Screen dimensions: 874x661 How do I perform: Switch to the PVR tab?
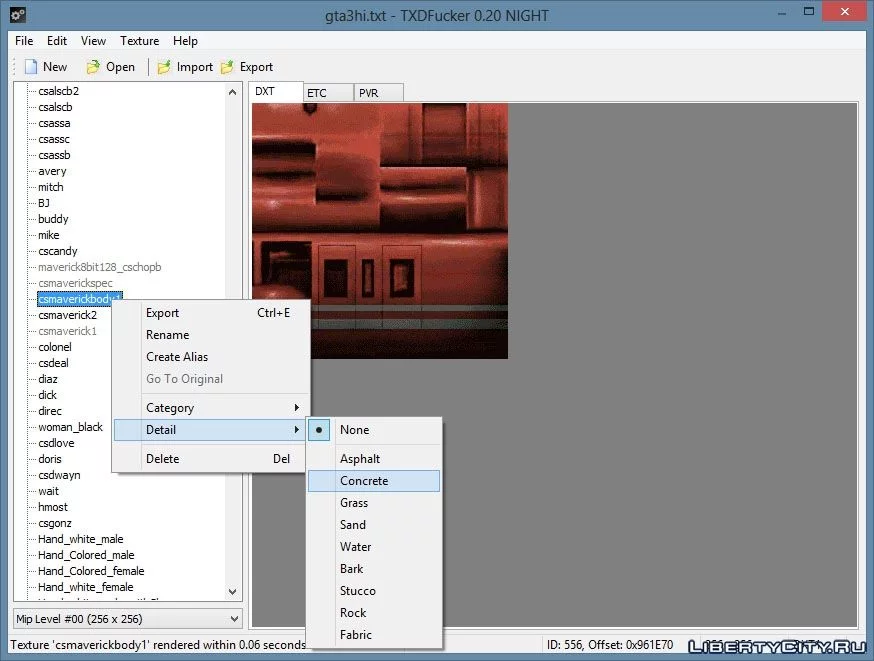[x=378, y=93]
